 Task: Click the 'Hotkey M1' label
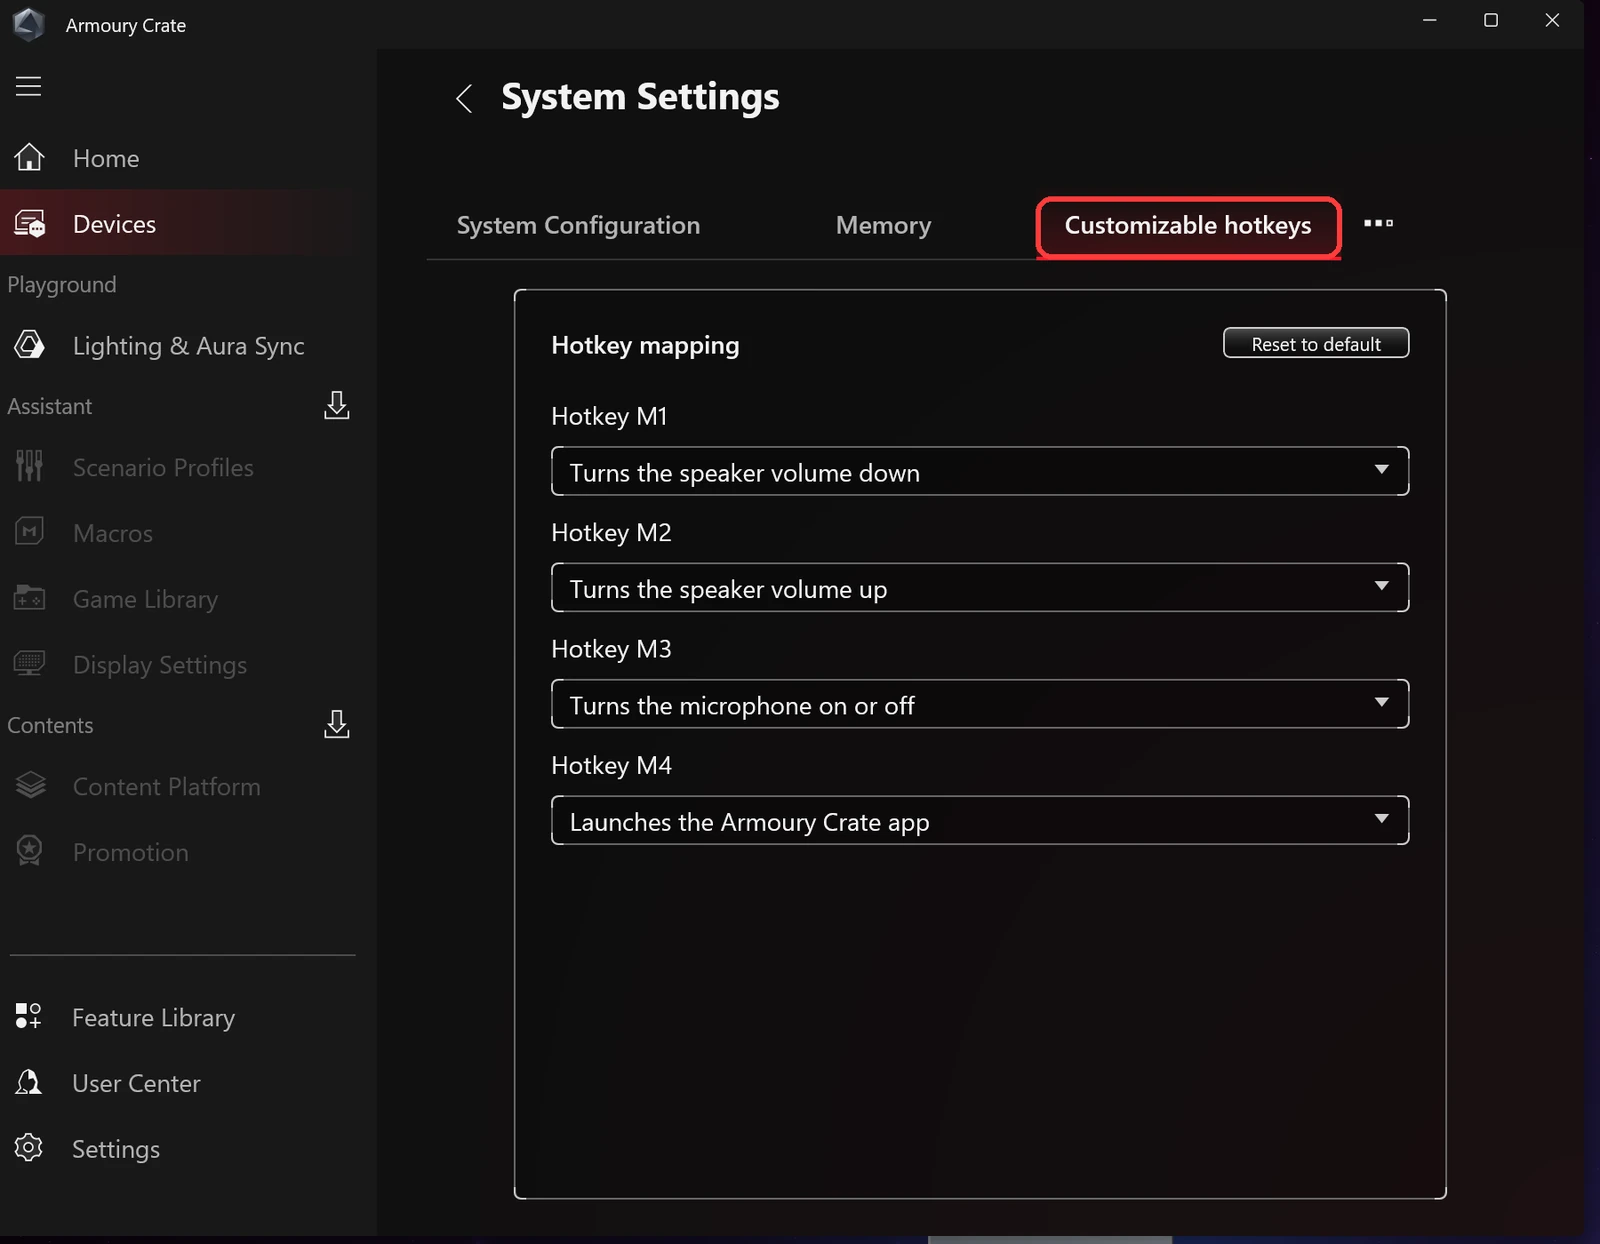(609, 416)
